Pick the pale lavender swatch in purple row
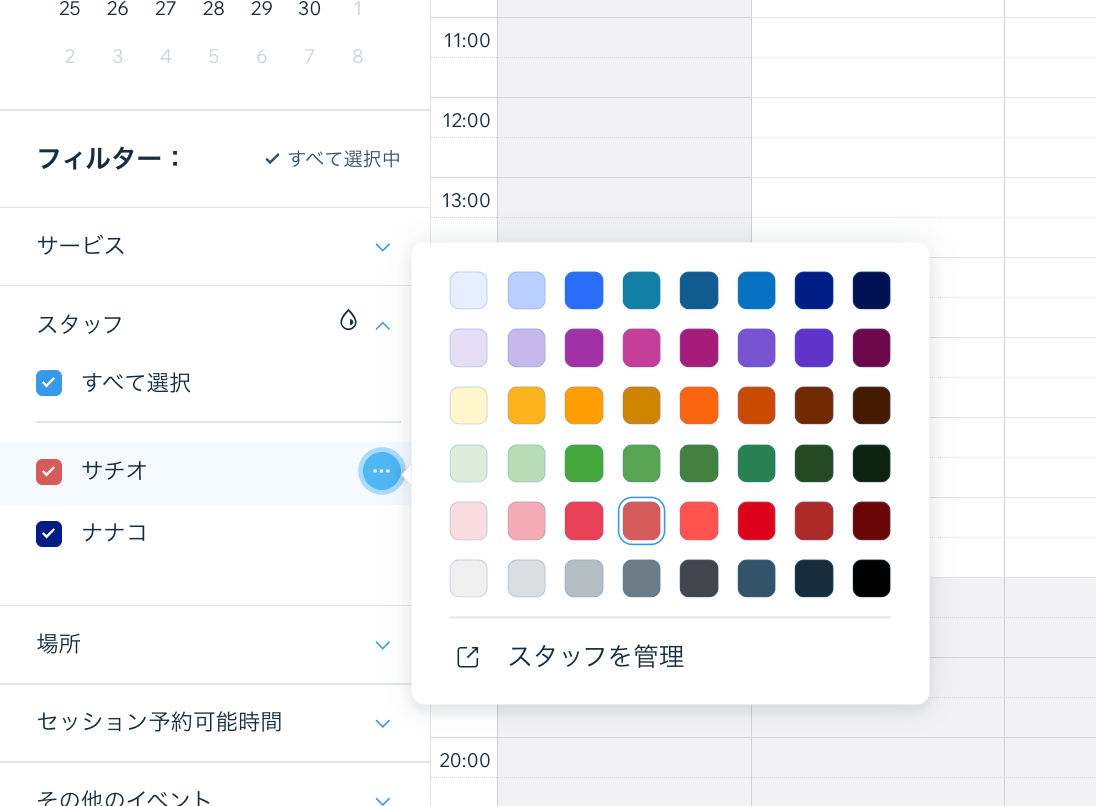This screenshot has width=1096, height=806. (468, 348)
